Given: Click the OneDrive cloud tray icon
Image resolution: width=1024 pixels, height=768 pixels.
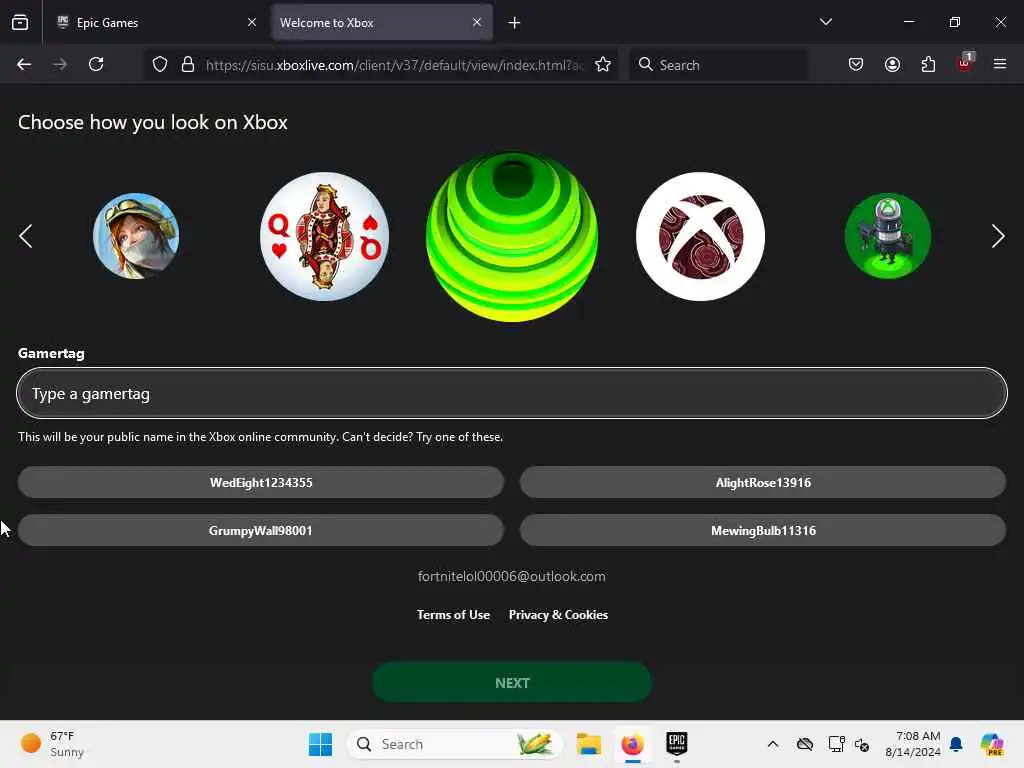Looking at the screenshot, I should pyautogui.click(x=805, y=744).
